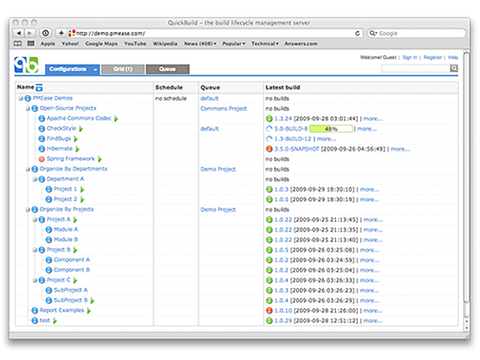Collapse the Project A tree node
Image resolution: width=480 pixels, height=360 pixels.
point(35,220)
